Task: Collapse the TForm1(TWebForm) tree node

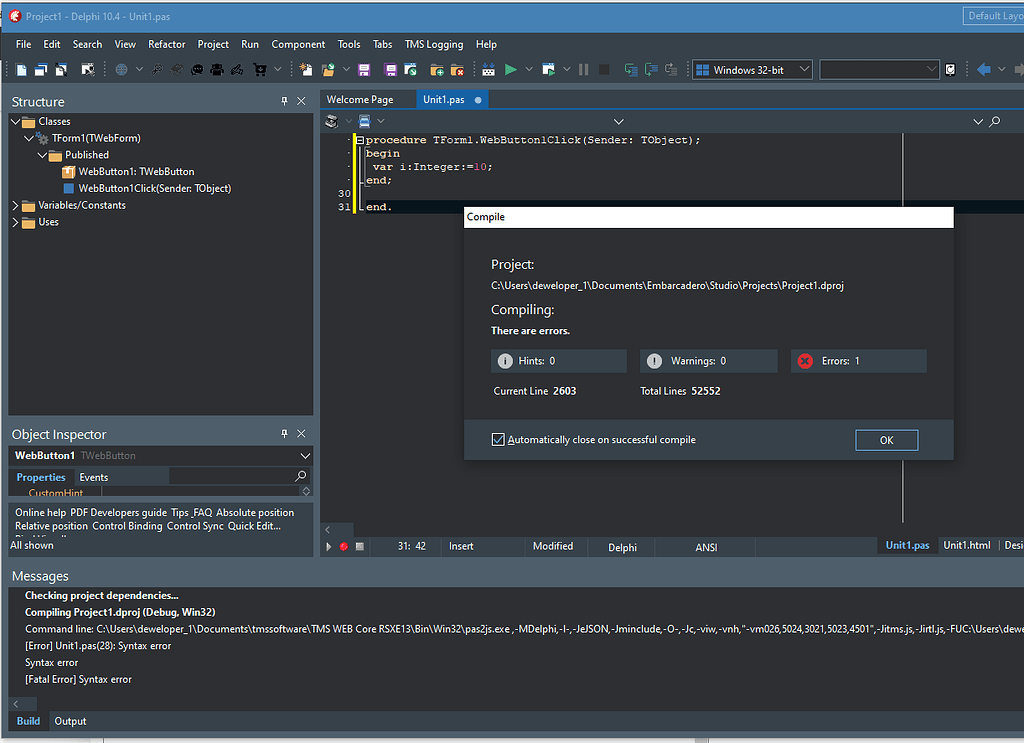Action: (x=28, y=138)
